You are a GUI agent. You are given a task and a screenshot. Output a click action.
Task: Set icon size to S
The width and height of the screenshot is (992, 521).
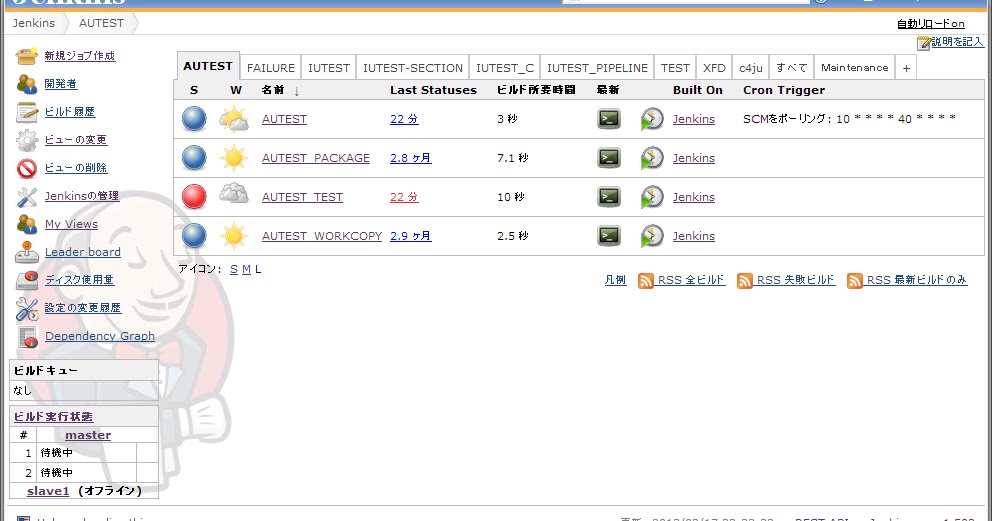point(233,269)
